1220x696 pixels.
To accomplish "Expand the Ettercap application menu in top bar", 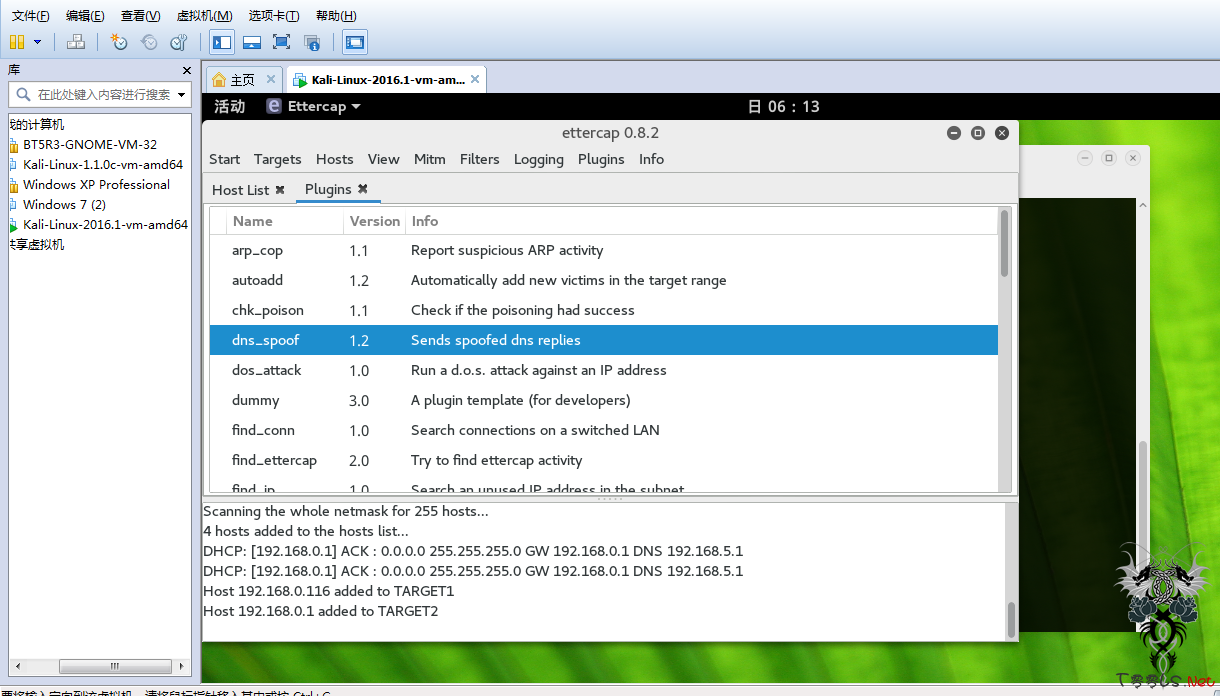I will [x=314, y=106].
